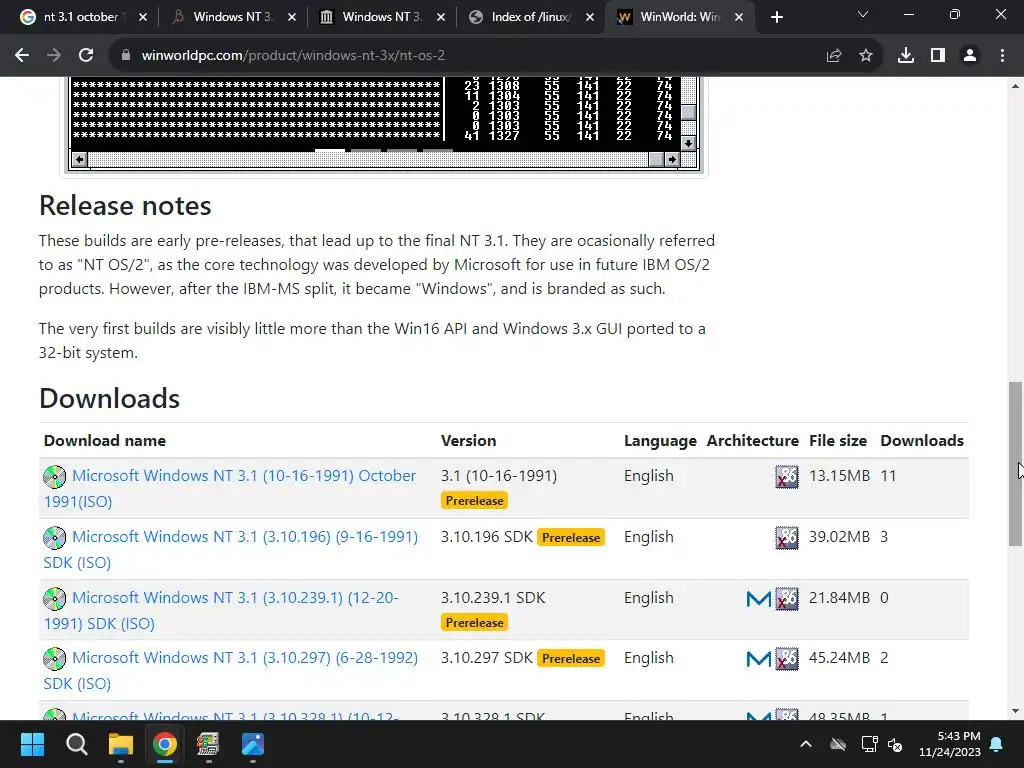Click the x86 icon in the 13.15MB row

tap(786, 477)
